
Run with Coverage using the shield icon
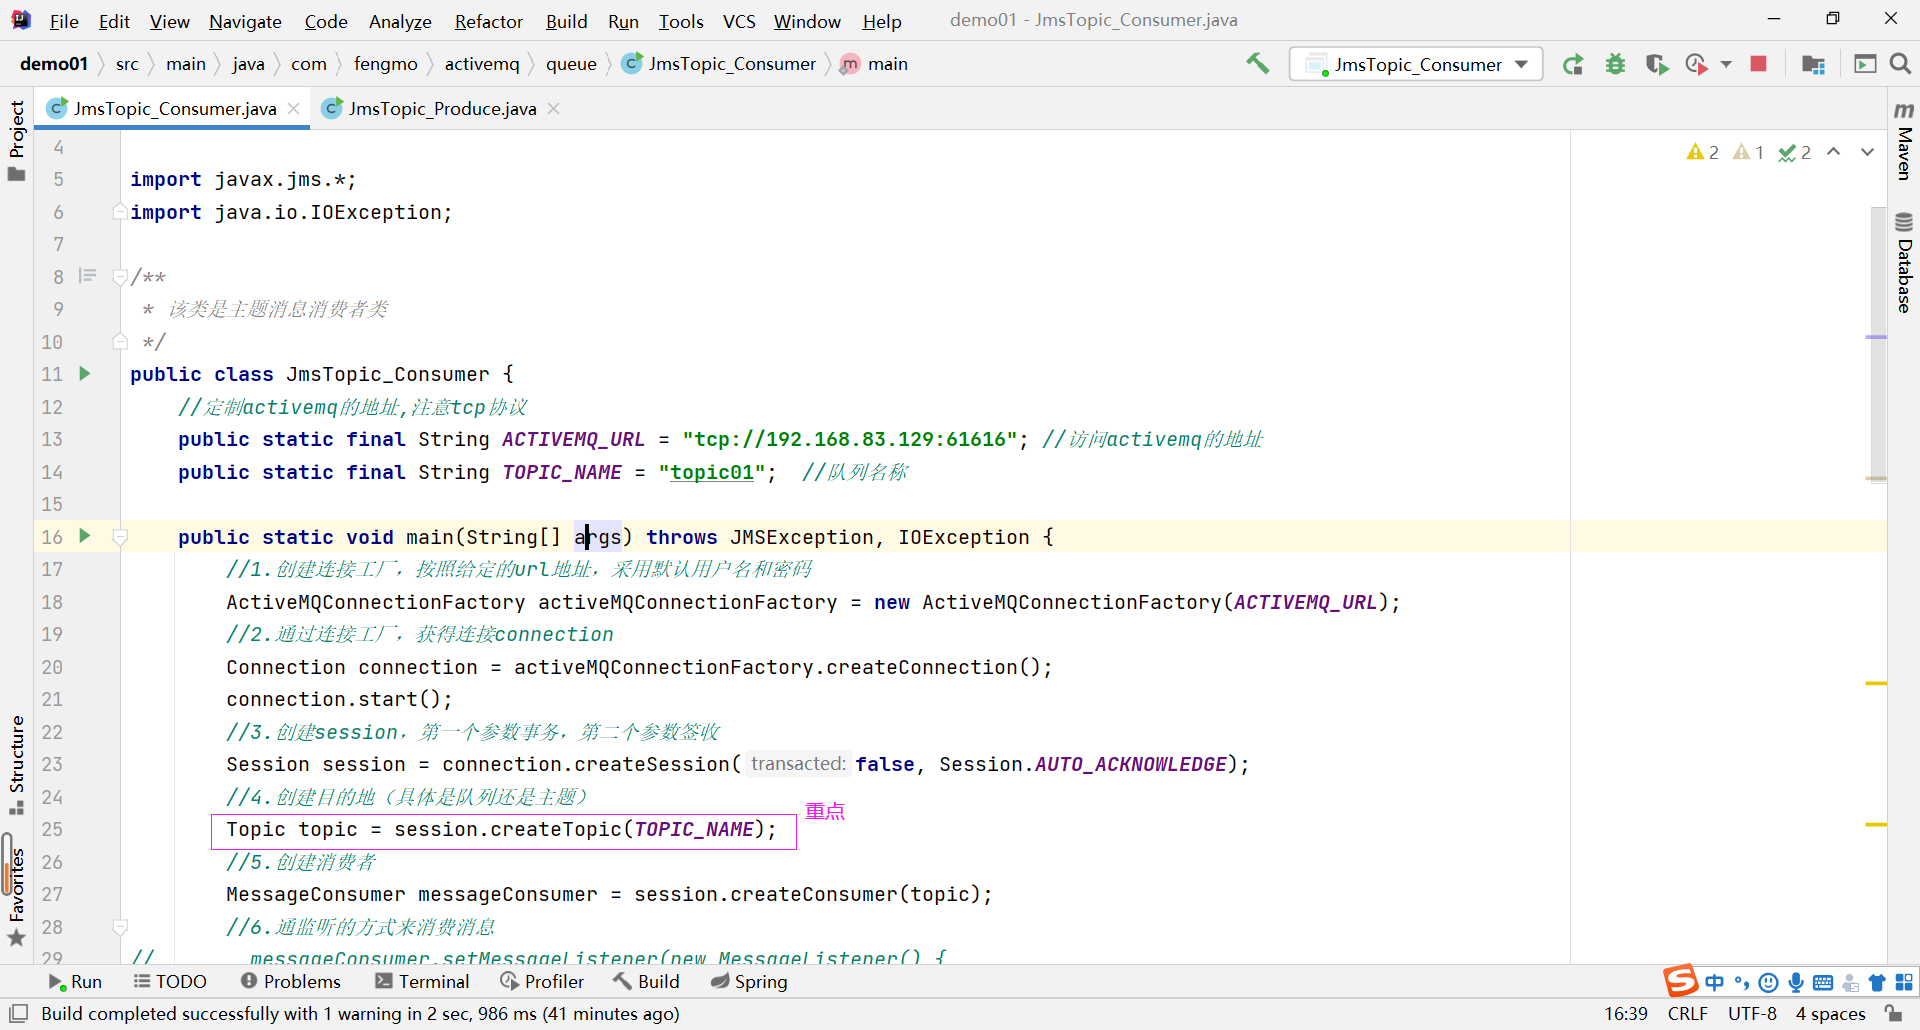pyautogui.click(x=1657, y=64)
